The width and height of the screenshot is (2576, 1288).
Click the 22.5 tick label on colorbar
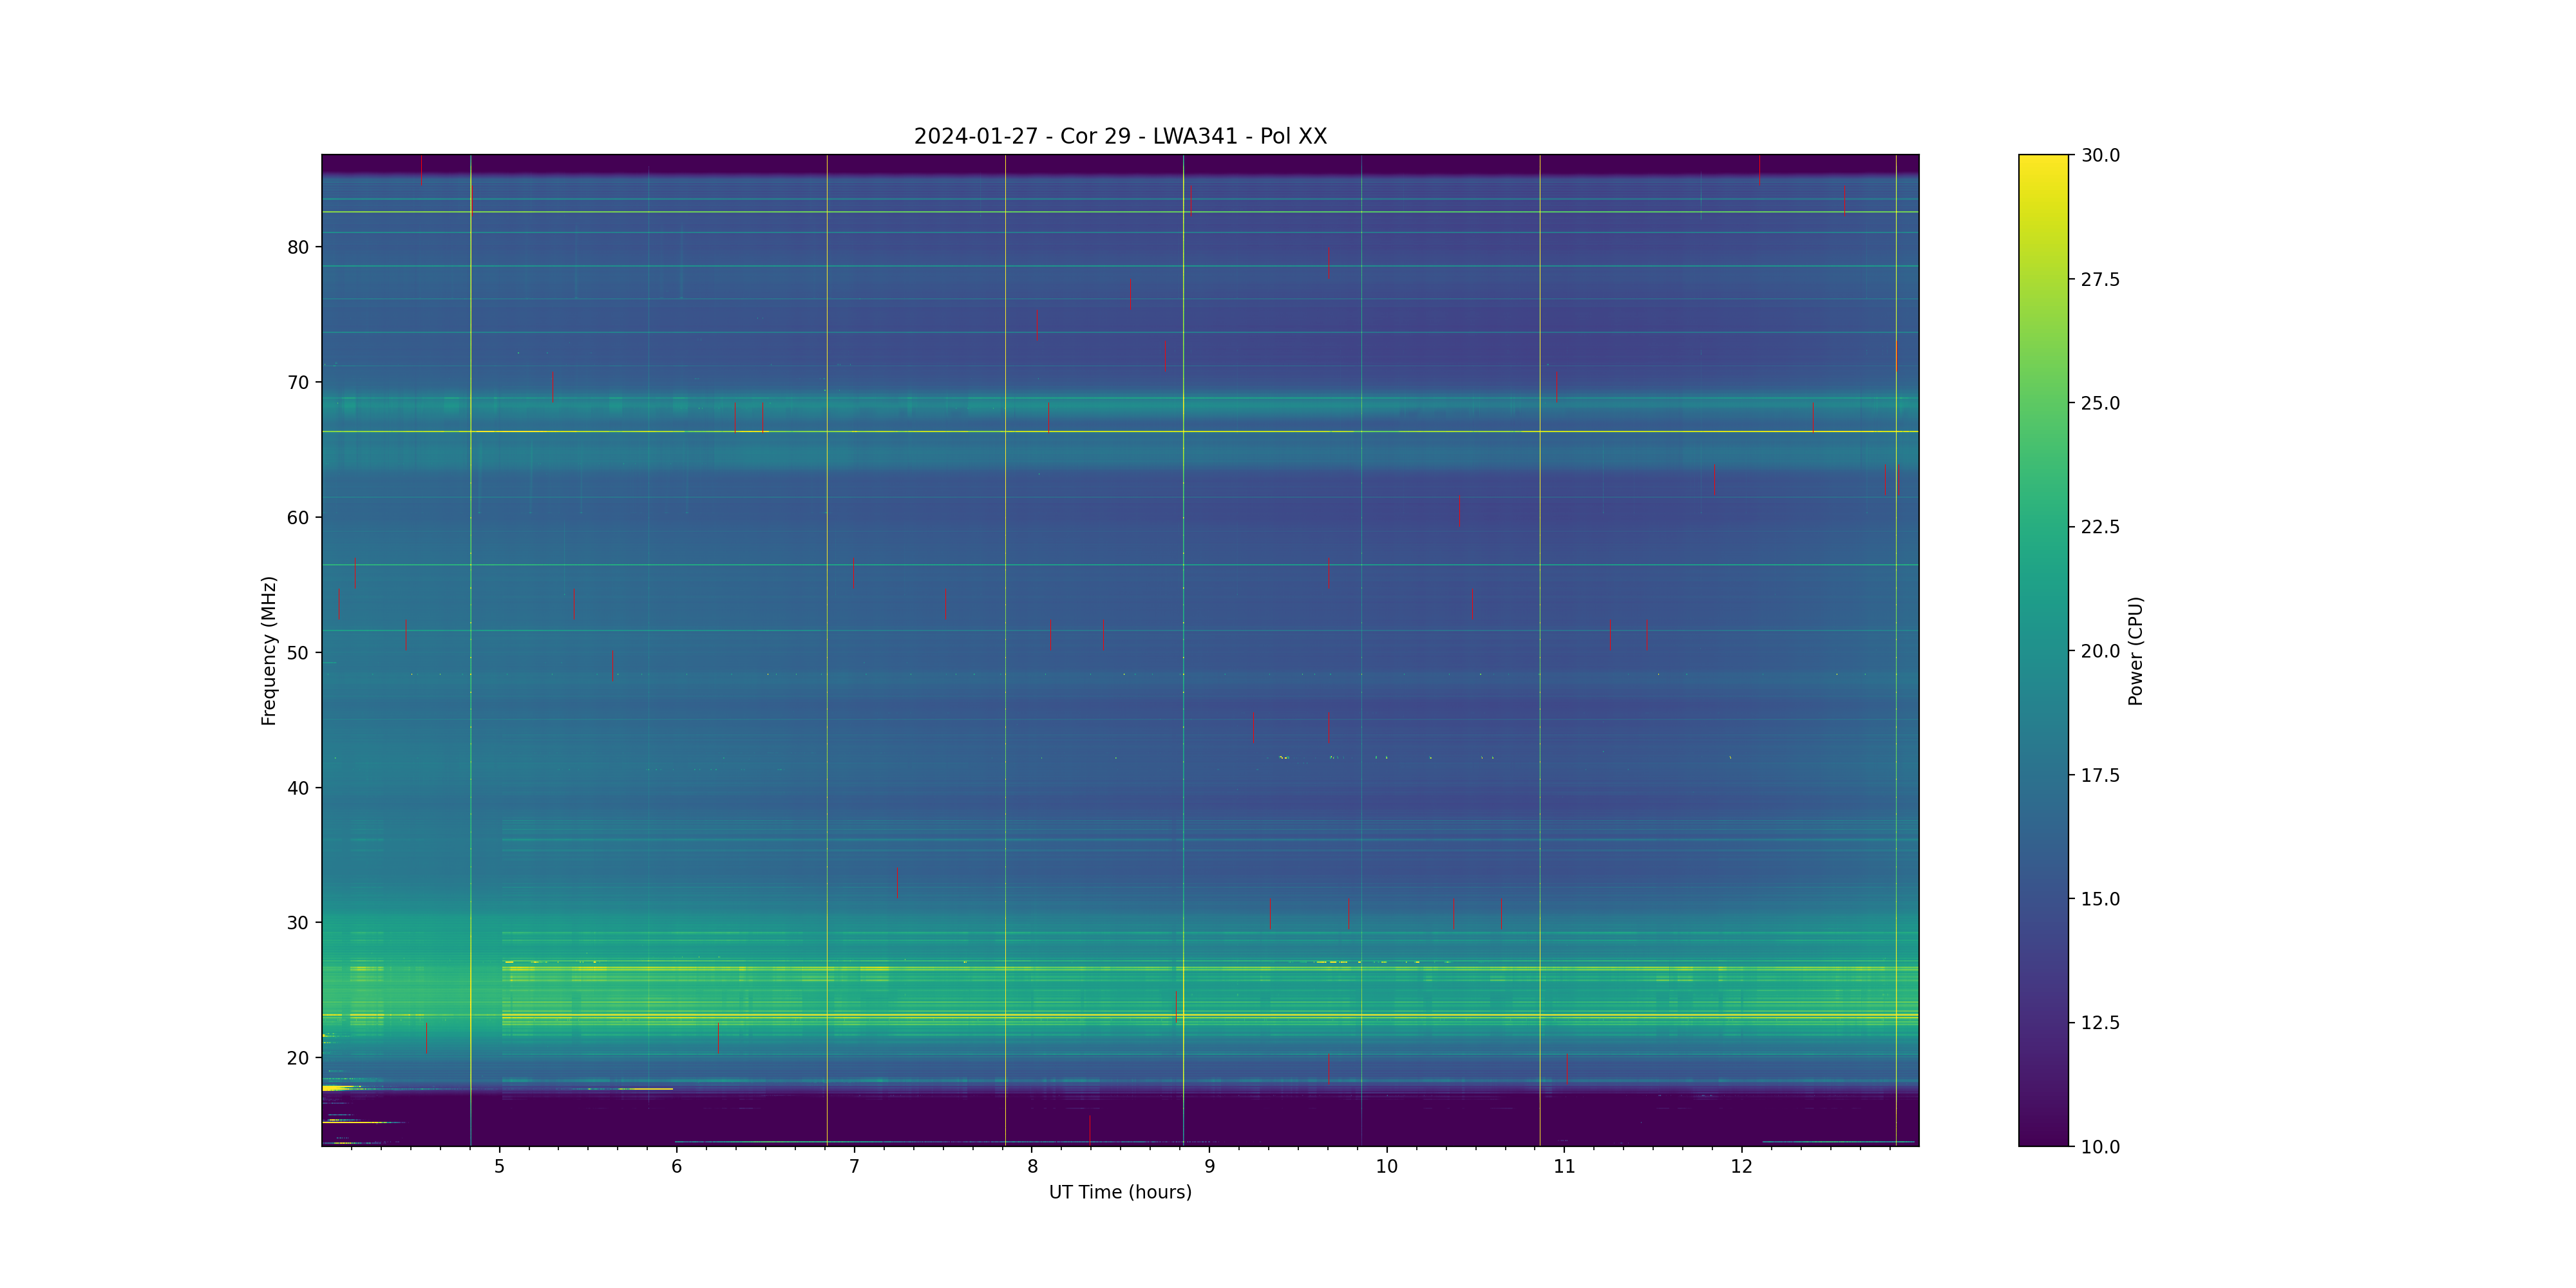(x=2100, y=527)
